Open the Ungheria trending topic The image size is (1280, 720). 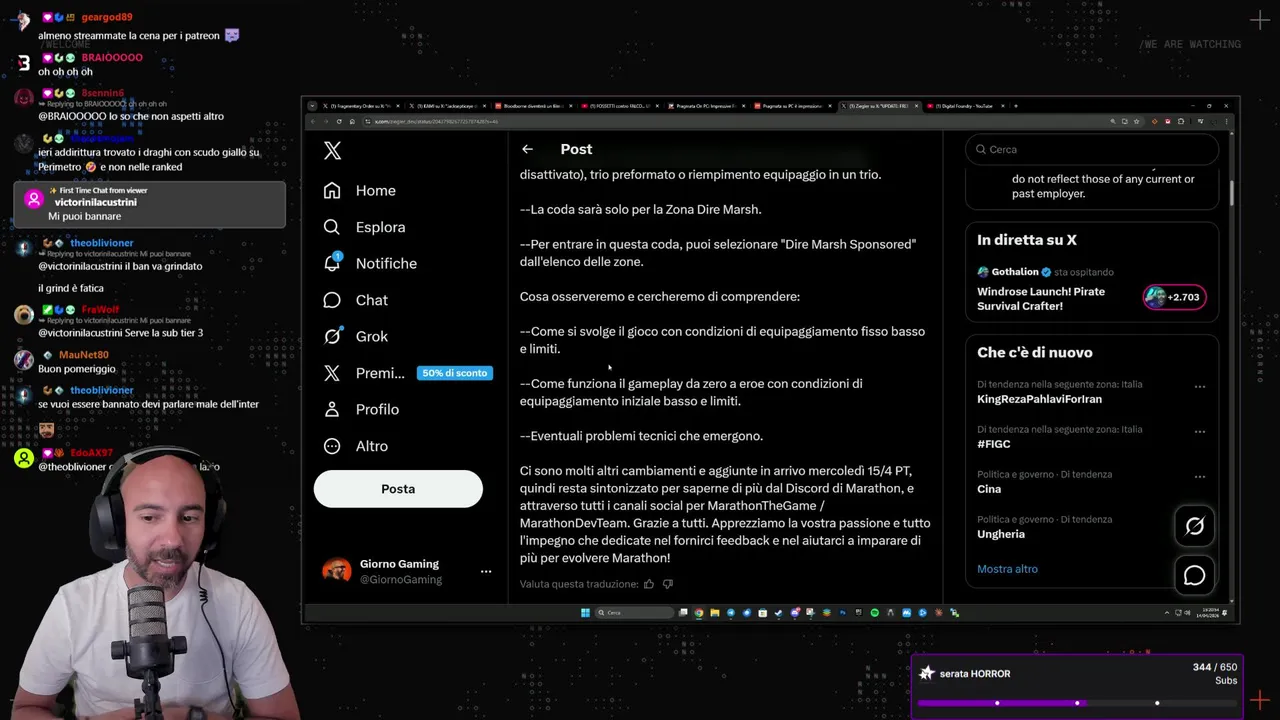coord(1001,534)
